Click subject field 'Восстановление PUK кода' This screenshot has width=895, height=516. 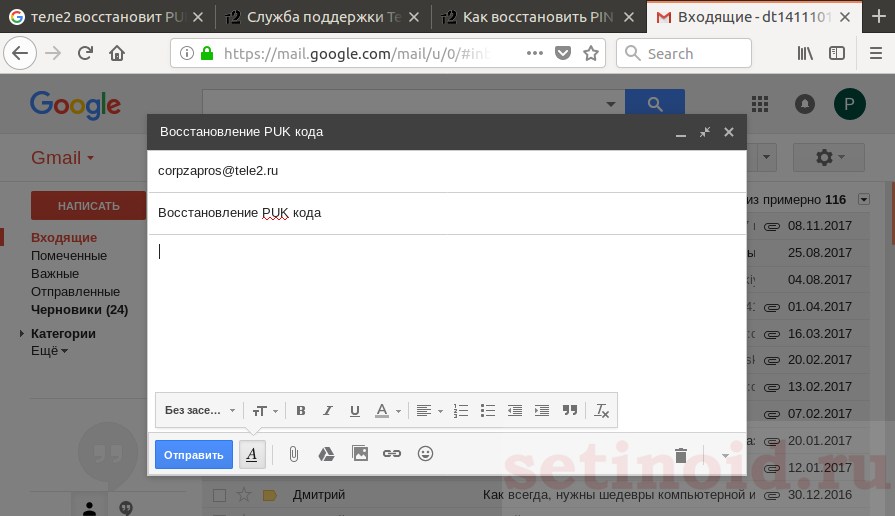coord(447,213)
